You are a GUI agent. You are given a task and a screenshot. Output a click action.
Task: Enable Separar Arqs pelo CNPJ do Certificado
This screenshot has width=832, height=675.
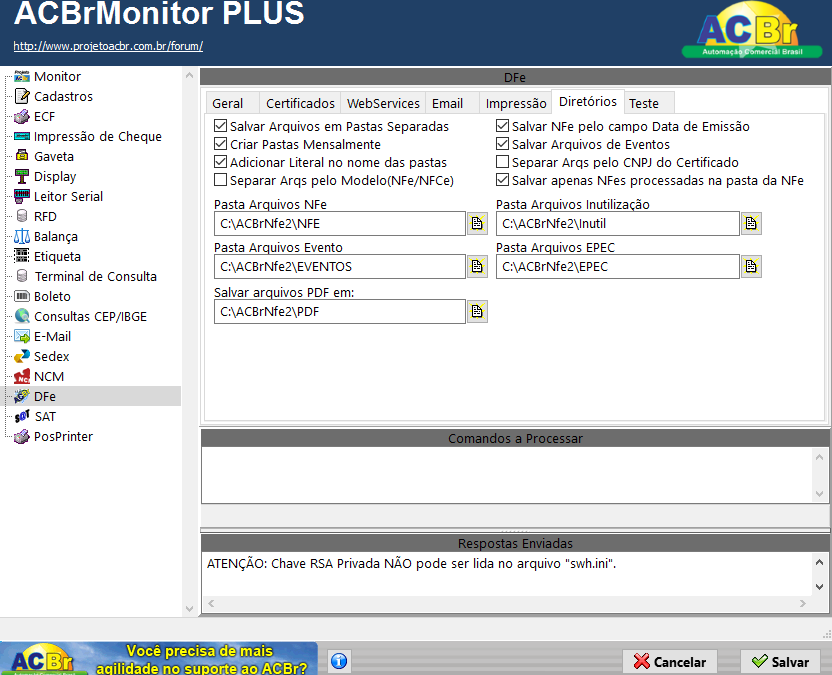502,162
